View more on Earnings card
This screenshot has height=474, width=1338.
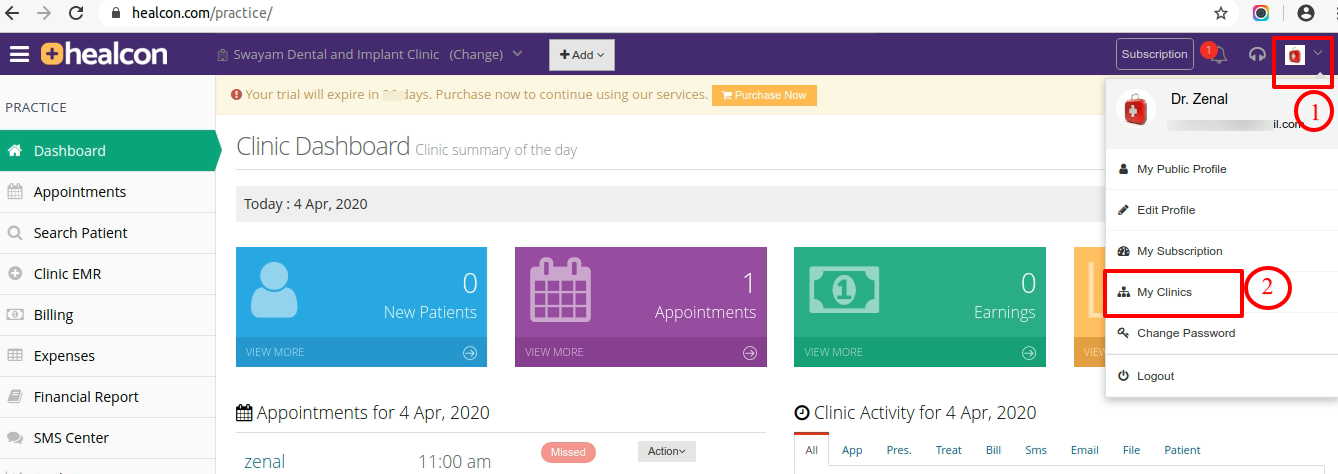pos(920,352)
